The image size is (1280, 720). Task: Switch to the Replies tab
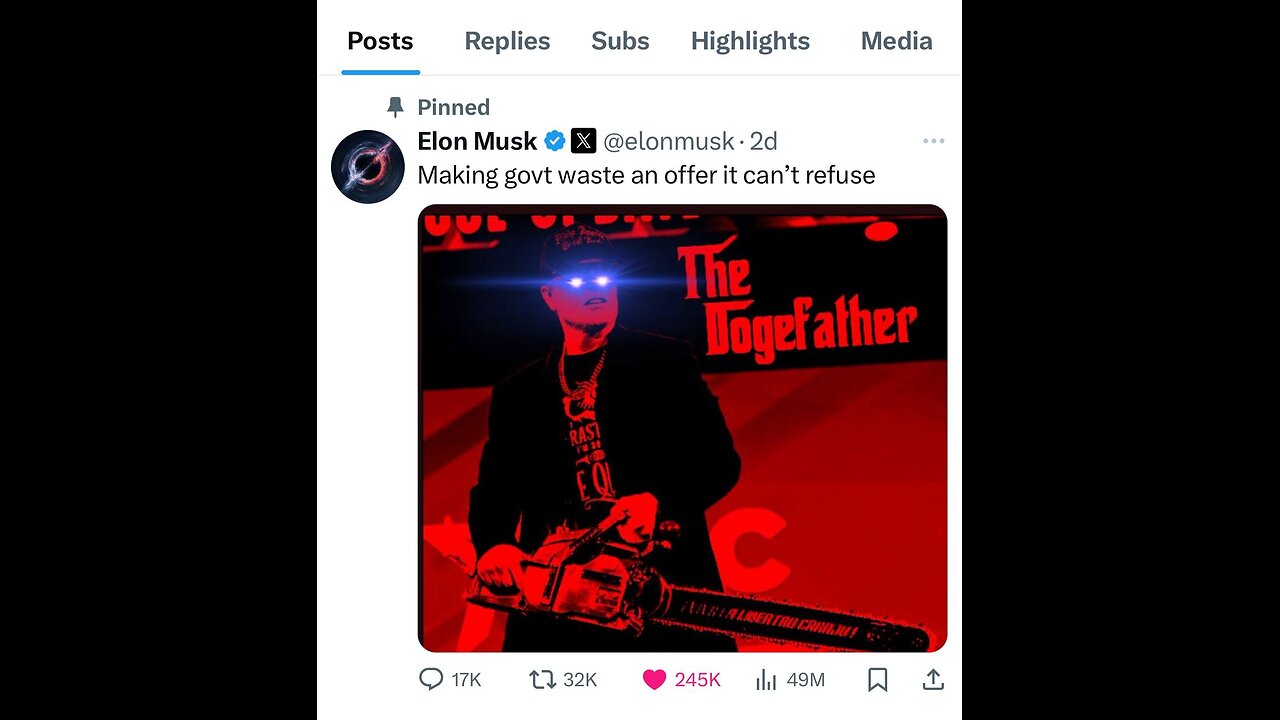pyautogui.click(x=507, y=41)
